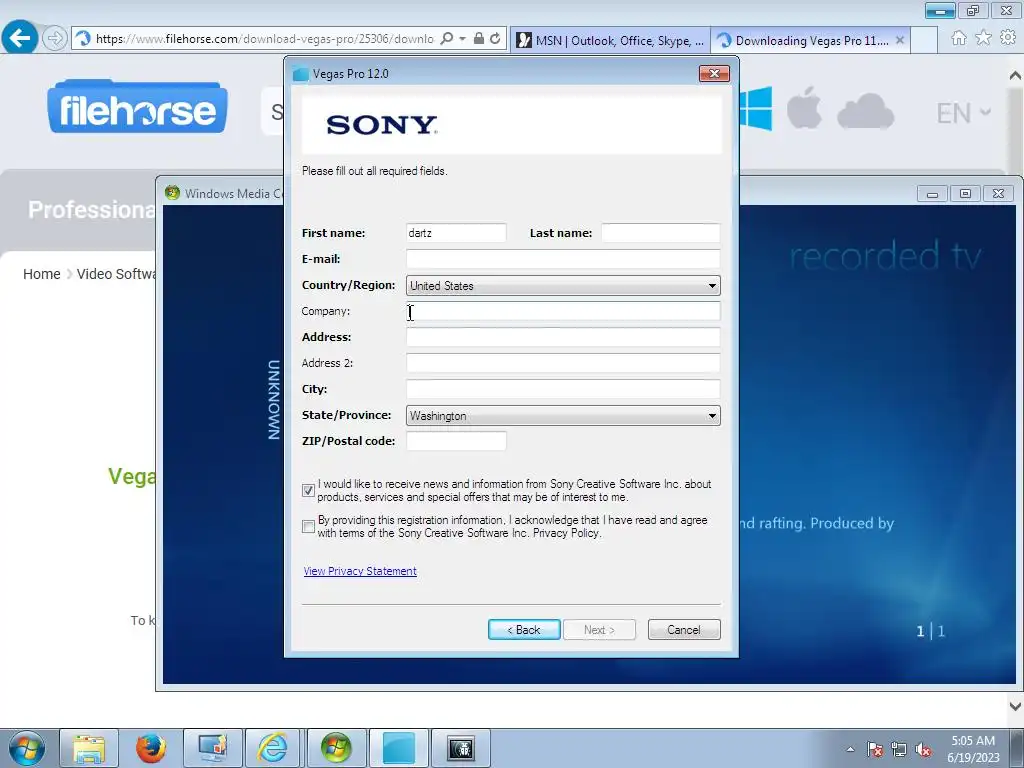This screenshot has width=1024, height=768.
Task: Click the Action Center flag tray icon
Action: (875, 750)
